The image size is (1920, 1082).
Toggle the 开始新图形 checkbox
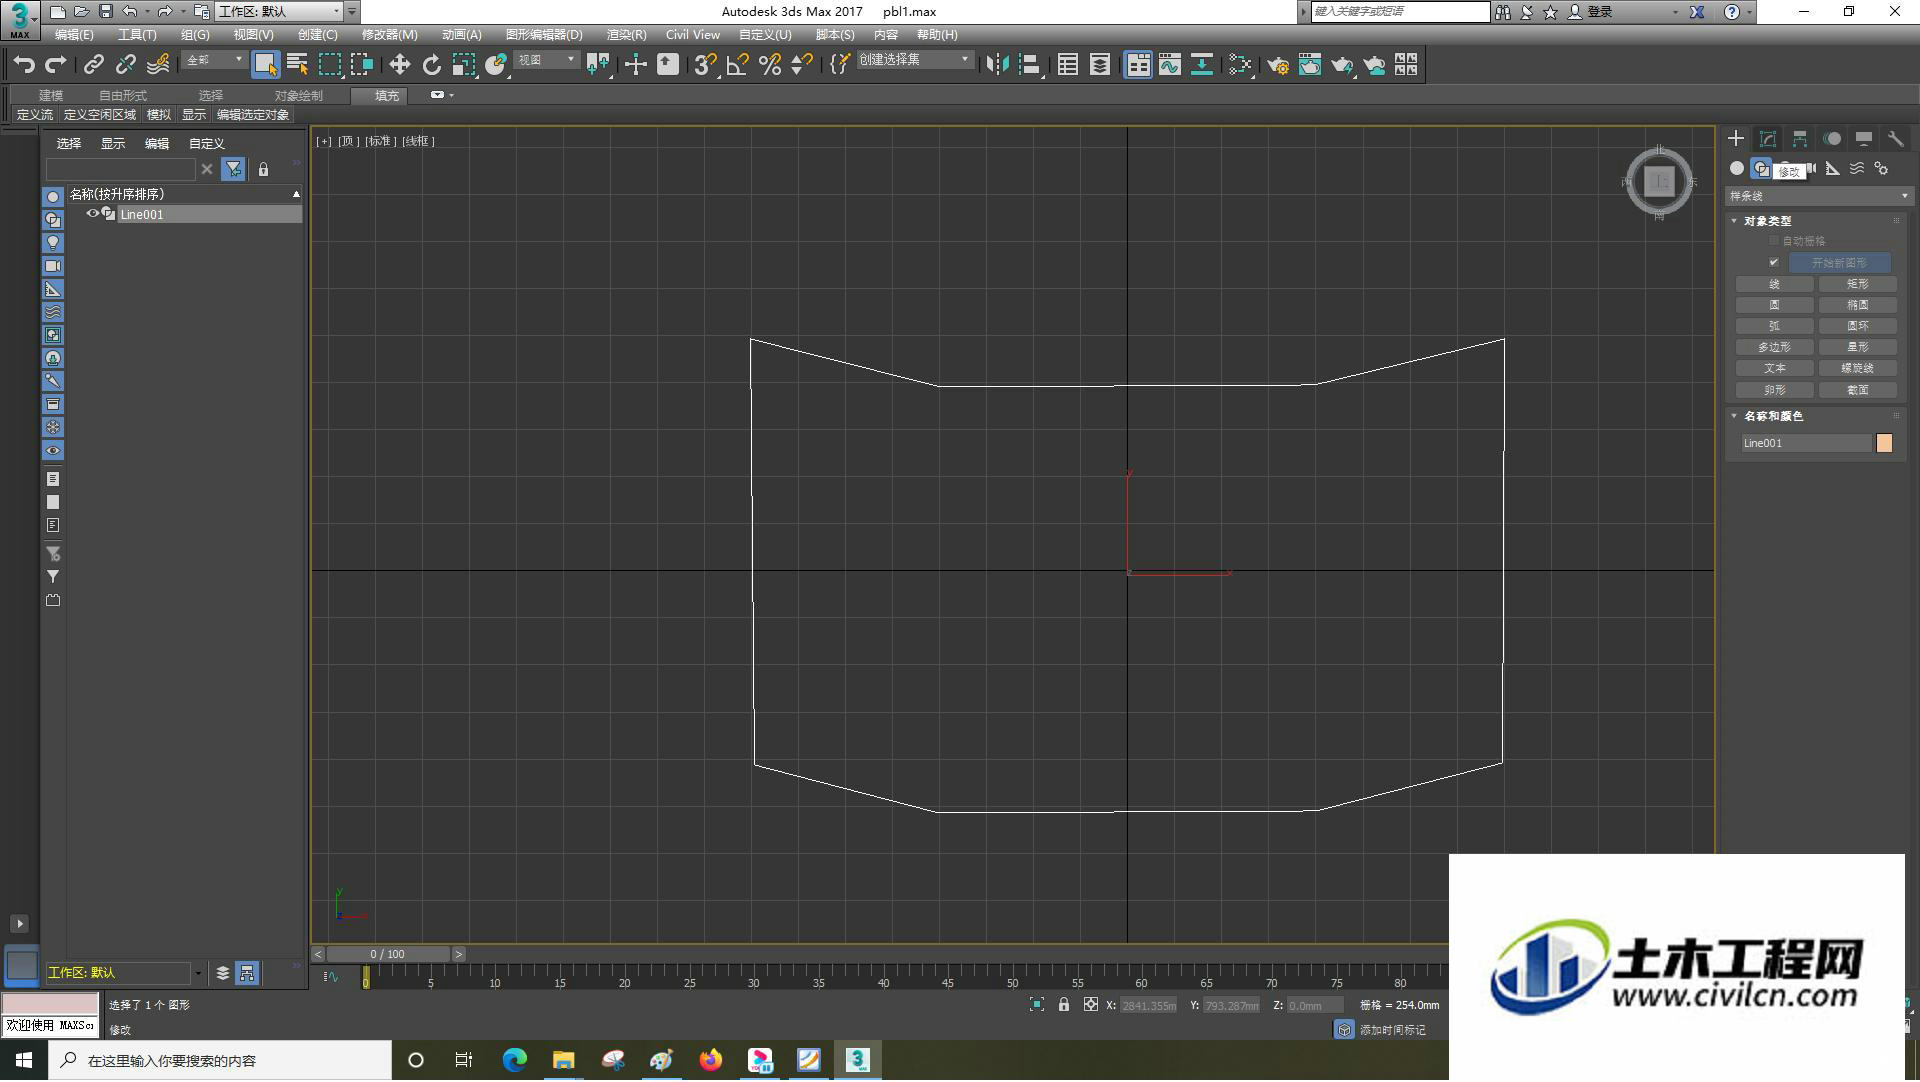click(x=1774, y=263)
